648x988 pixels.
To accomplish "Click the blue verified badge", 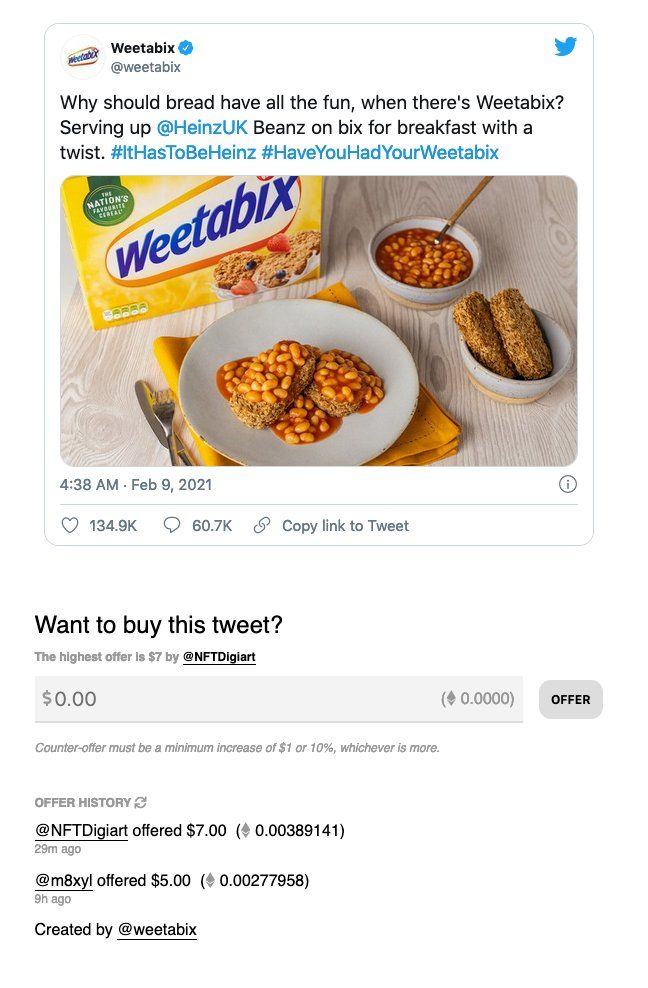I will 186,48.
